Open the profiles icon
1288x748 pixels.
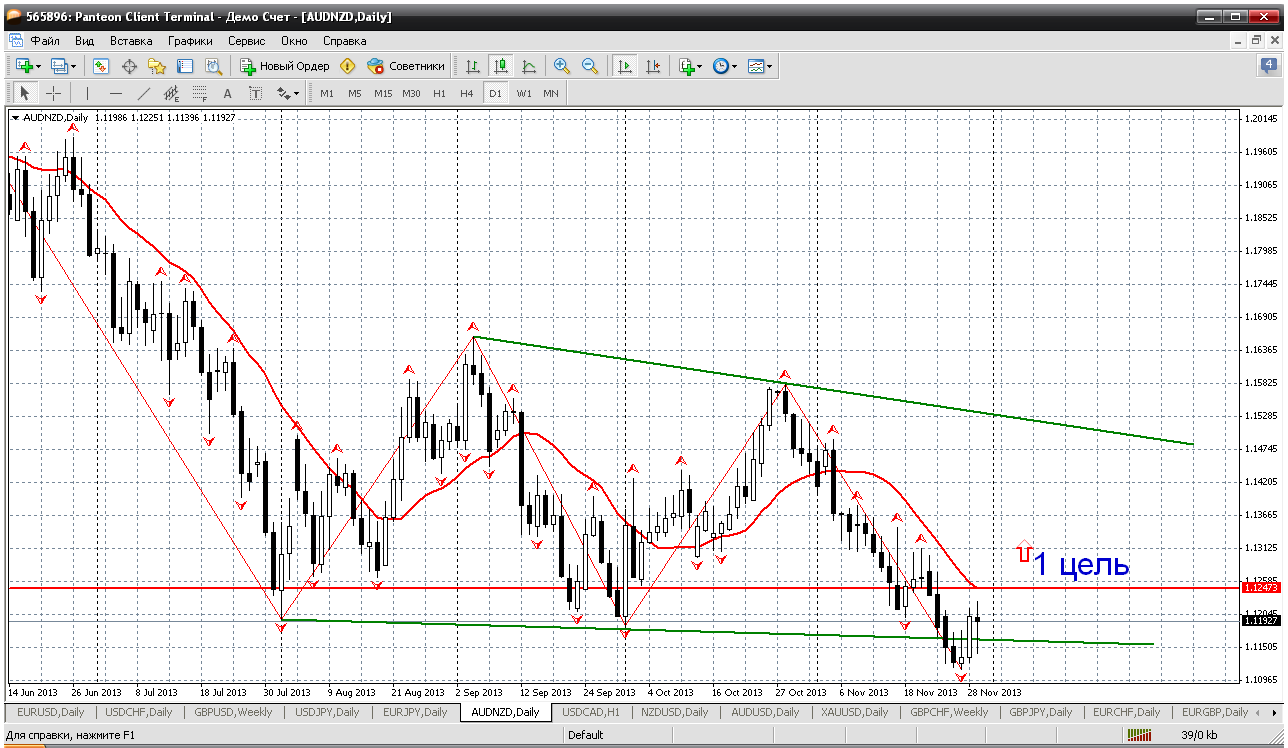tap(59, 66)
